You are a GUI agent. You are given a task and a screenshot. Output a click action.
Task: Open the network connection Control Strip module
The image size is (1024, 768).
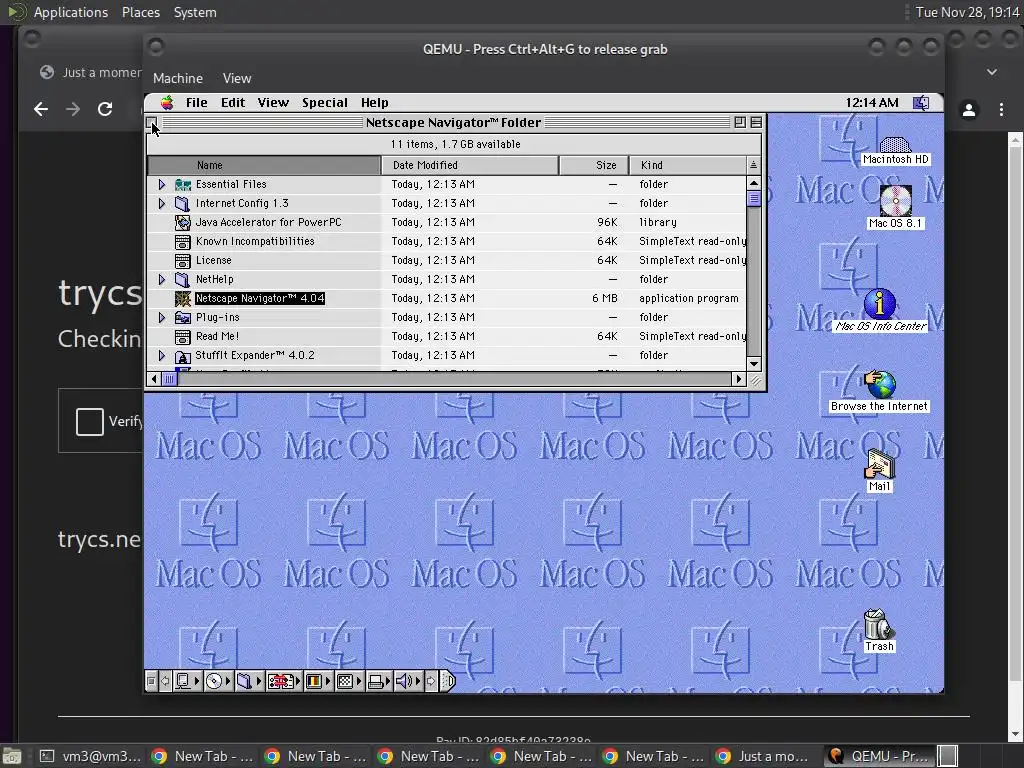click(284, 681)
